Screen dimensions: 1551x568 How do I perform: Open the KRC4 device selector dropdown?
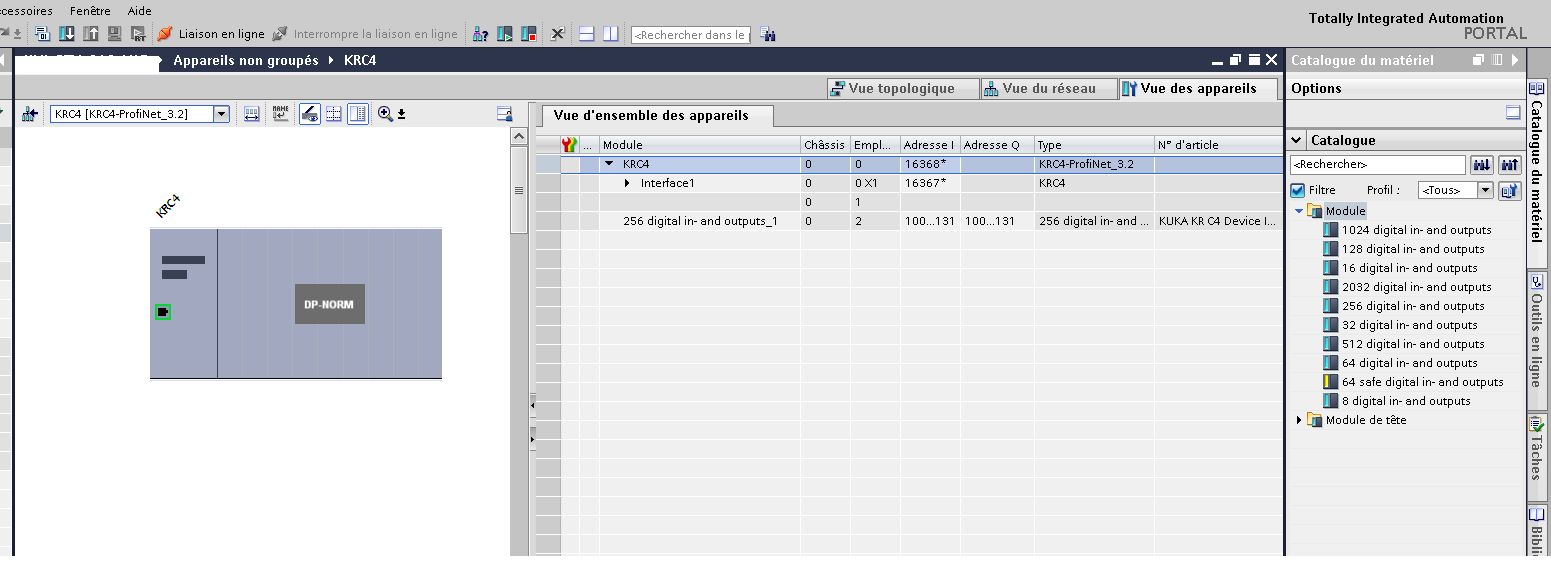pos(222,114)
